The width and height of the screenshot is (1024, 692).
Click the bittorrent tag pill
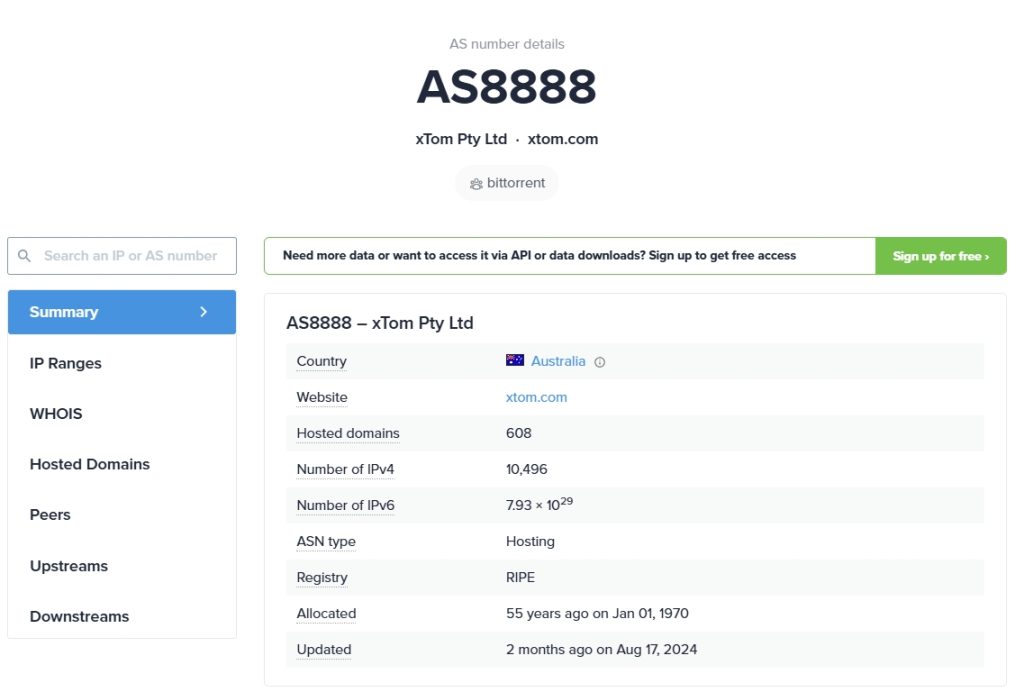[x=507, y=183]
